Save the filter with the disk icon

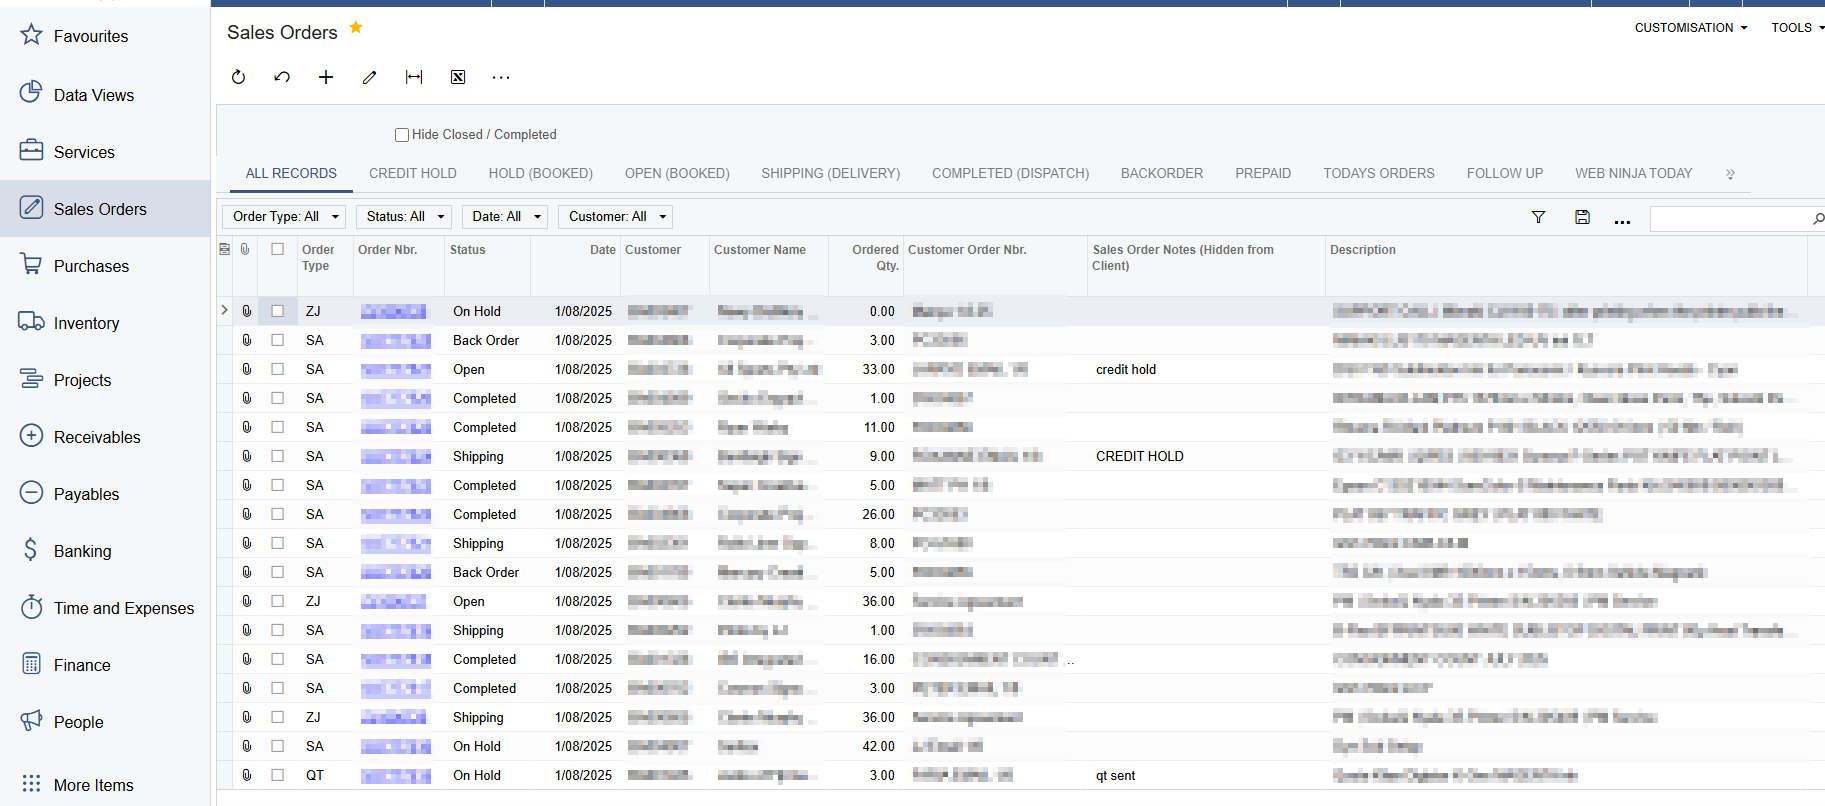pyautogui.click(x=1582, y=217)
